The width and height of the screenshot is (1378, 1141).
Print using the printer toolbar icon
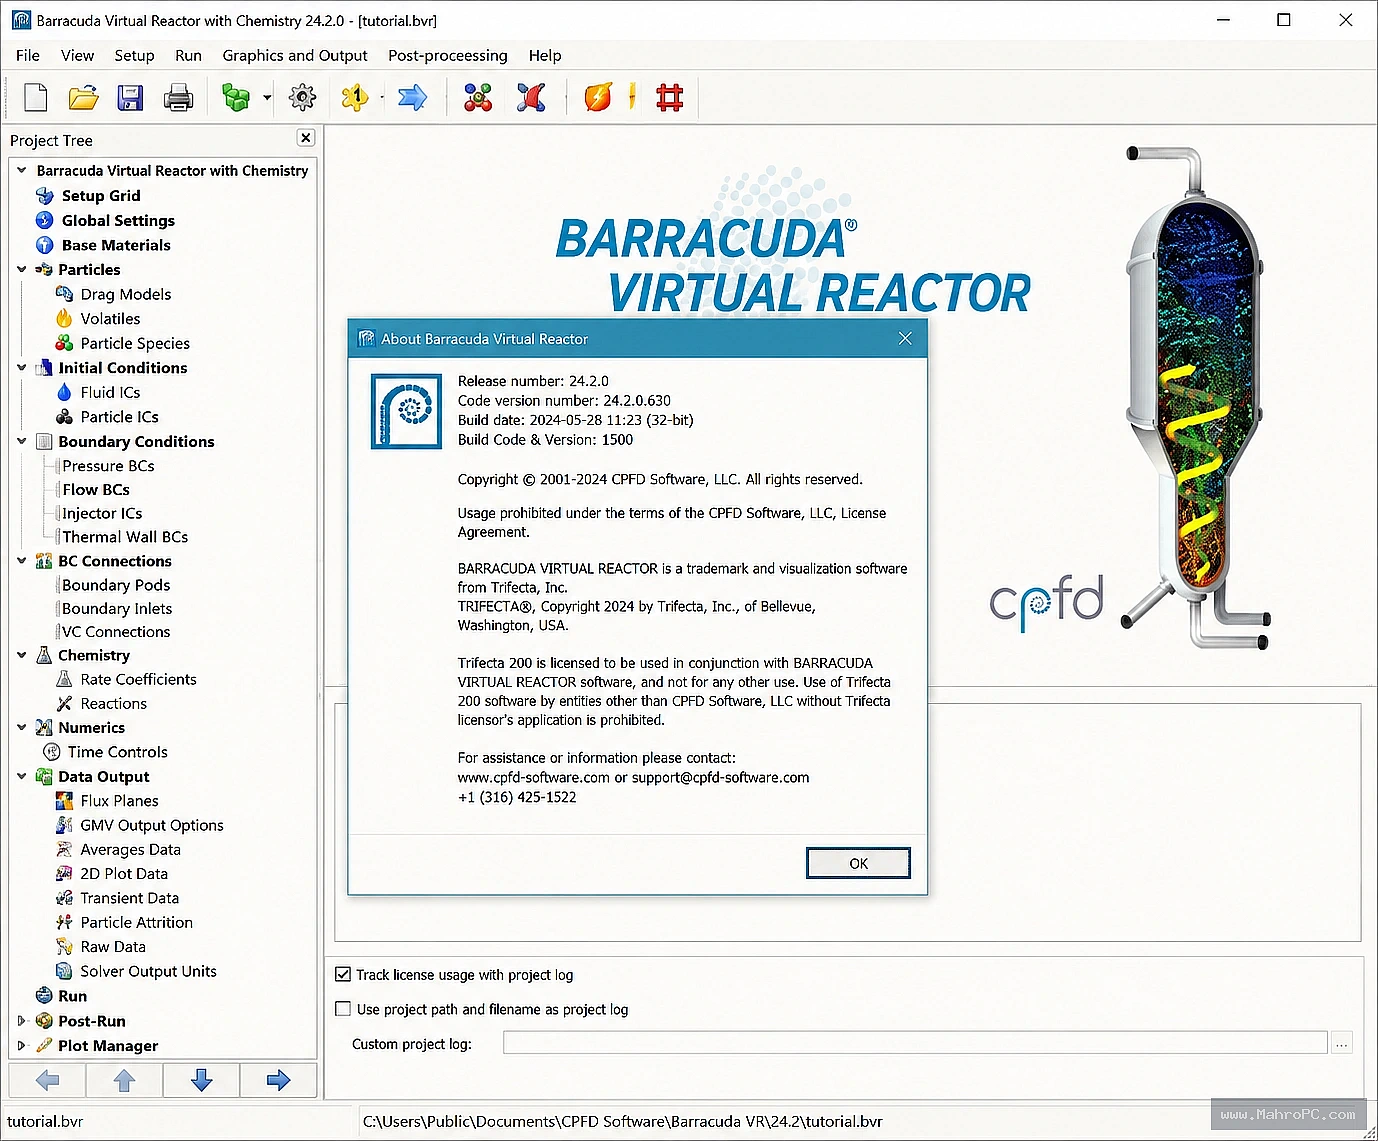pyautogui.click(x=178, y=97)
